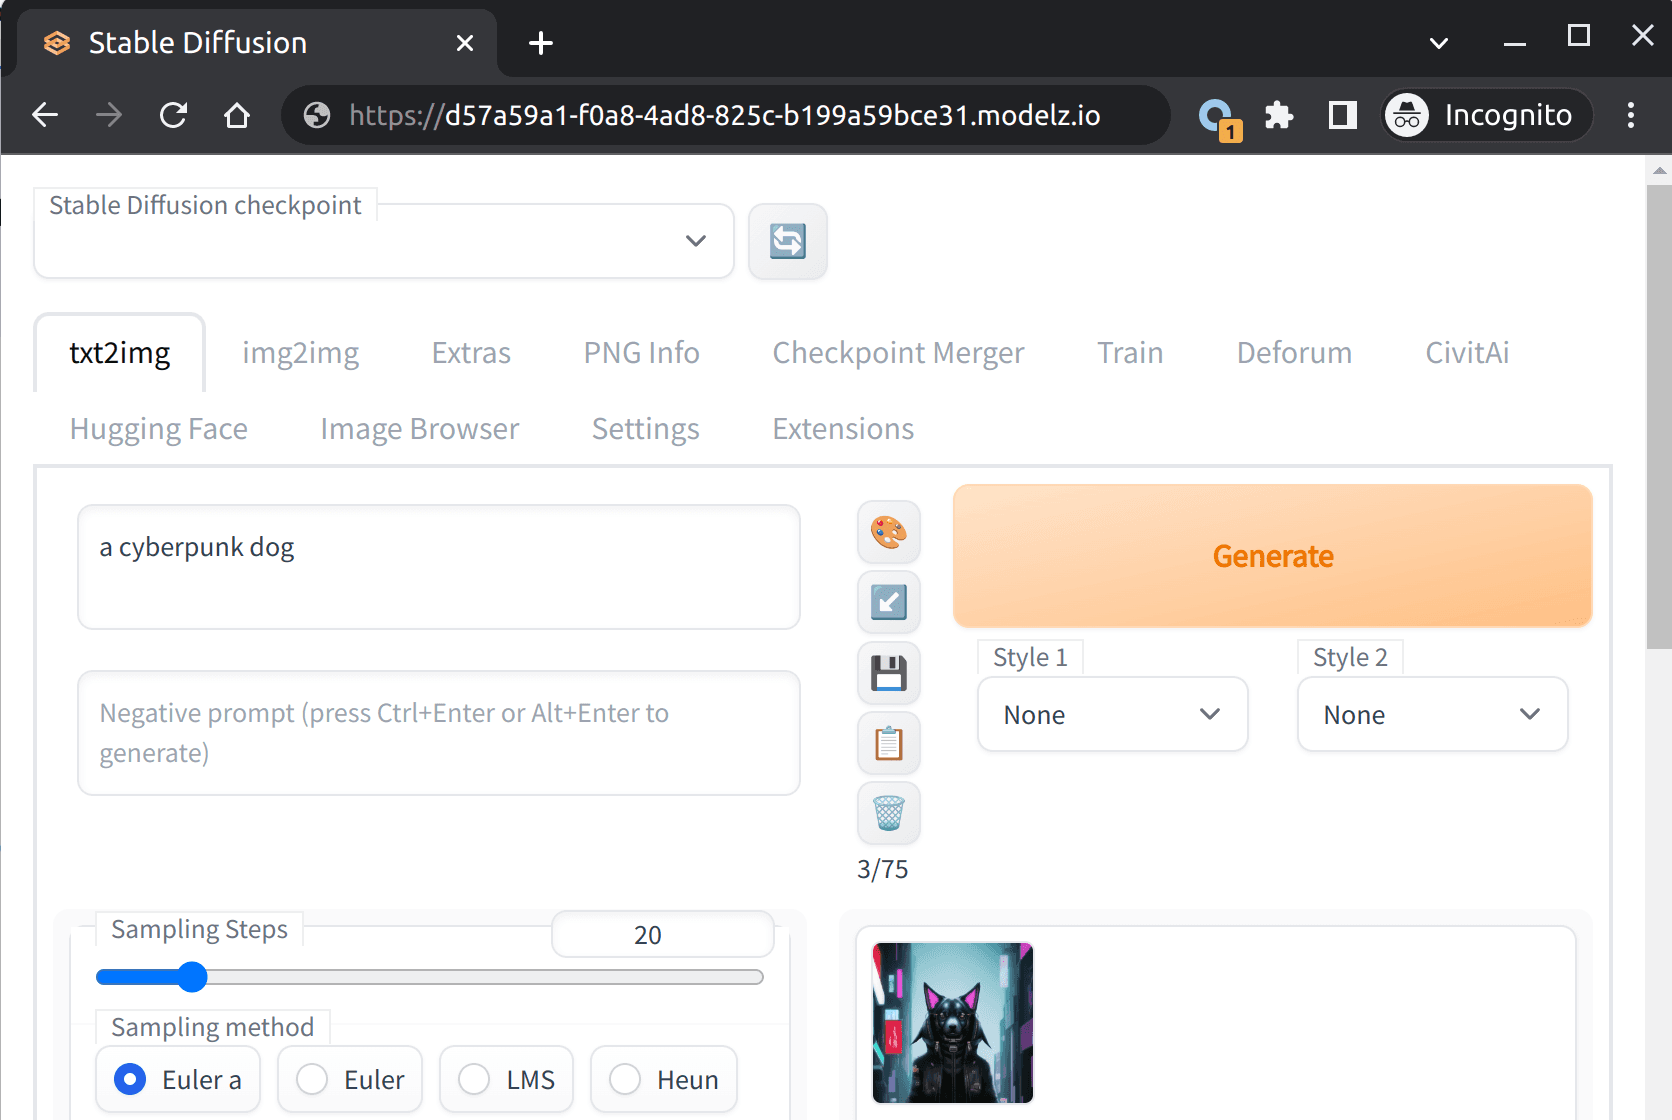Click the 3/75 token counter text
The height and width of the screenshot is (1120, 1672).
[883, 869]
